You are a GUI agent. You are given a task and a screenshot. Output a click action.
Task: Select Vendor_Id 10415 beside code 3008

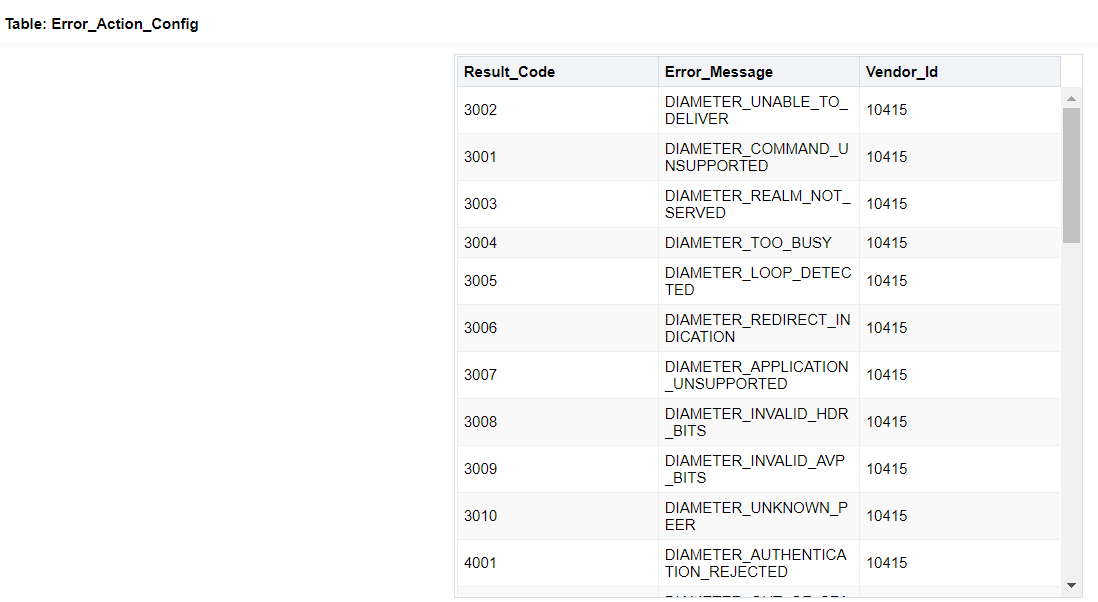tap(886, 422)
